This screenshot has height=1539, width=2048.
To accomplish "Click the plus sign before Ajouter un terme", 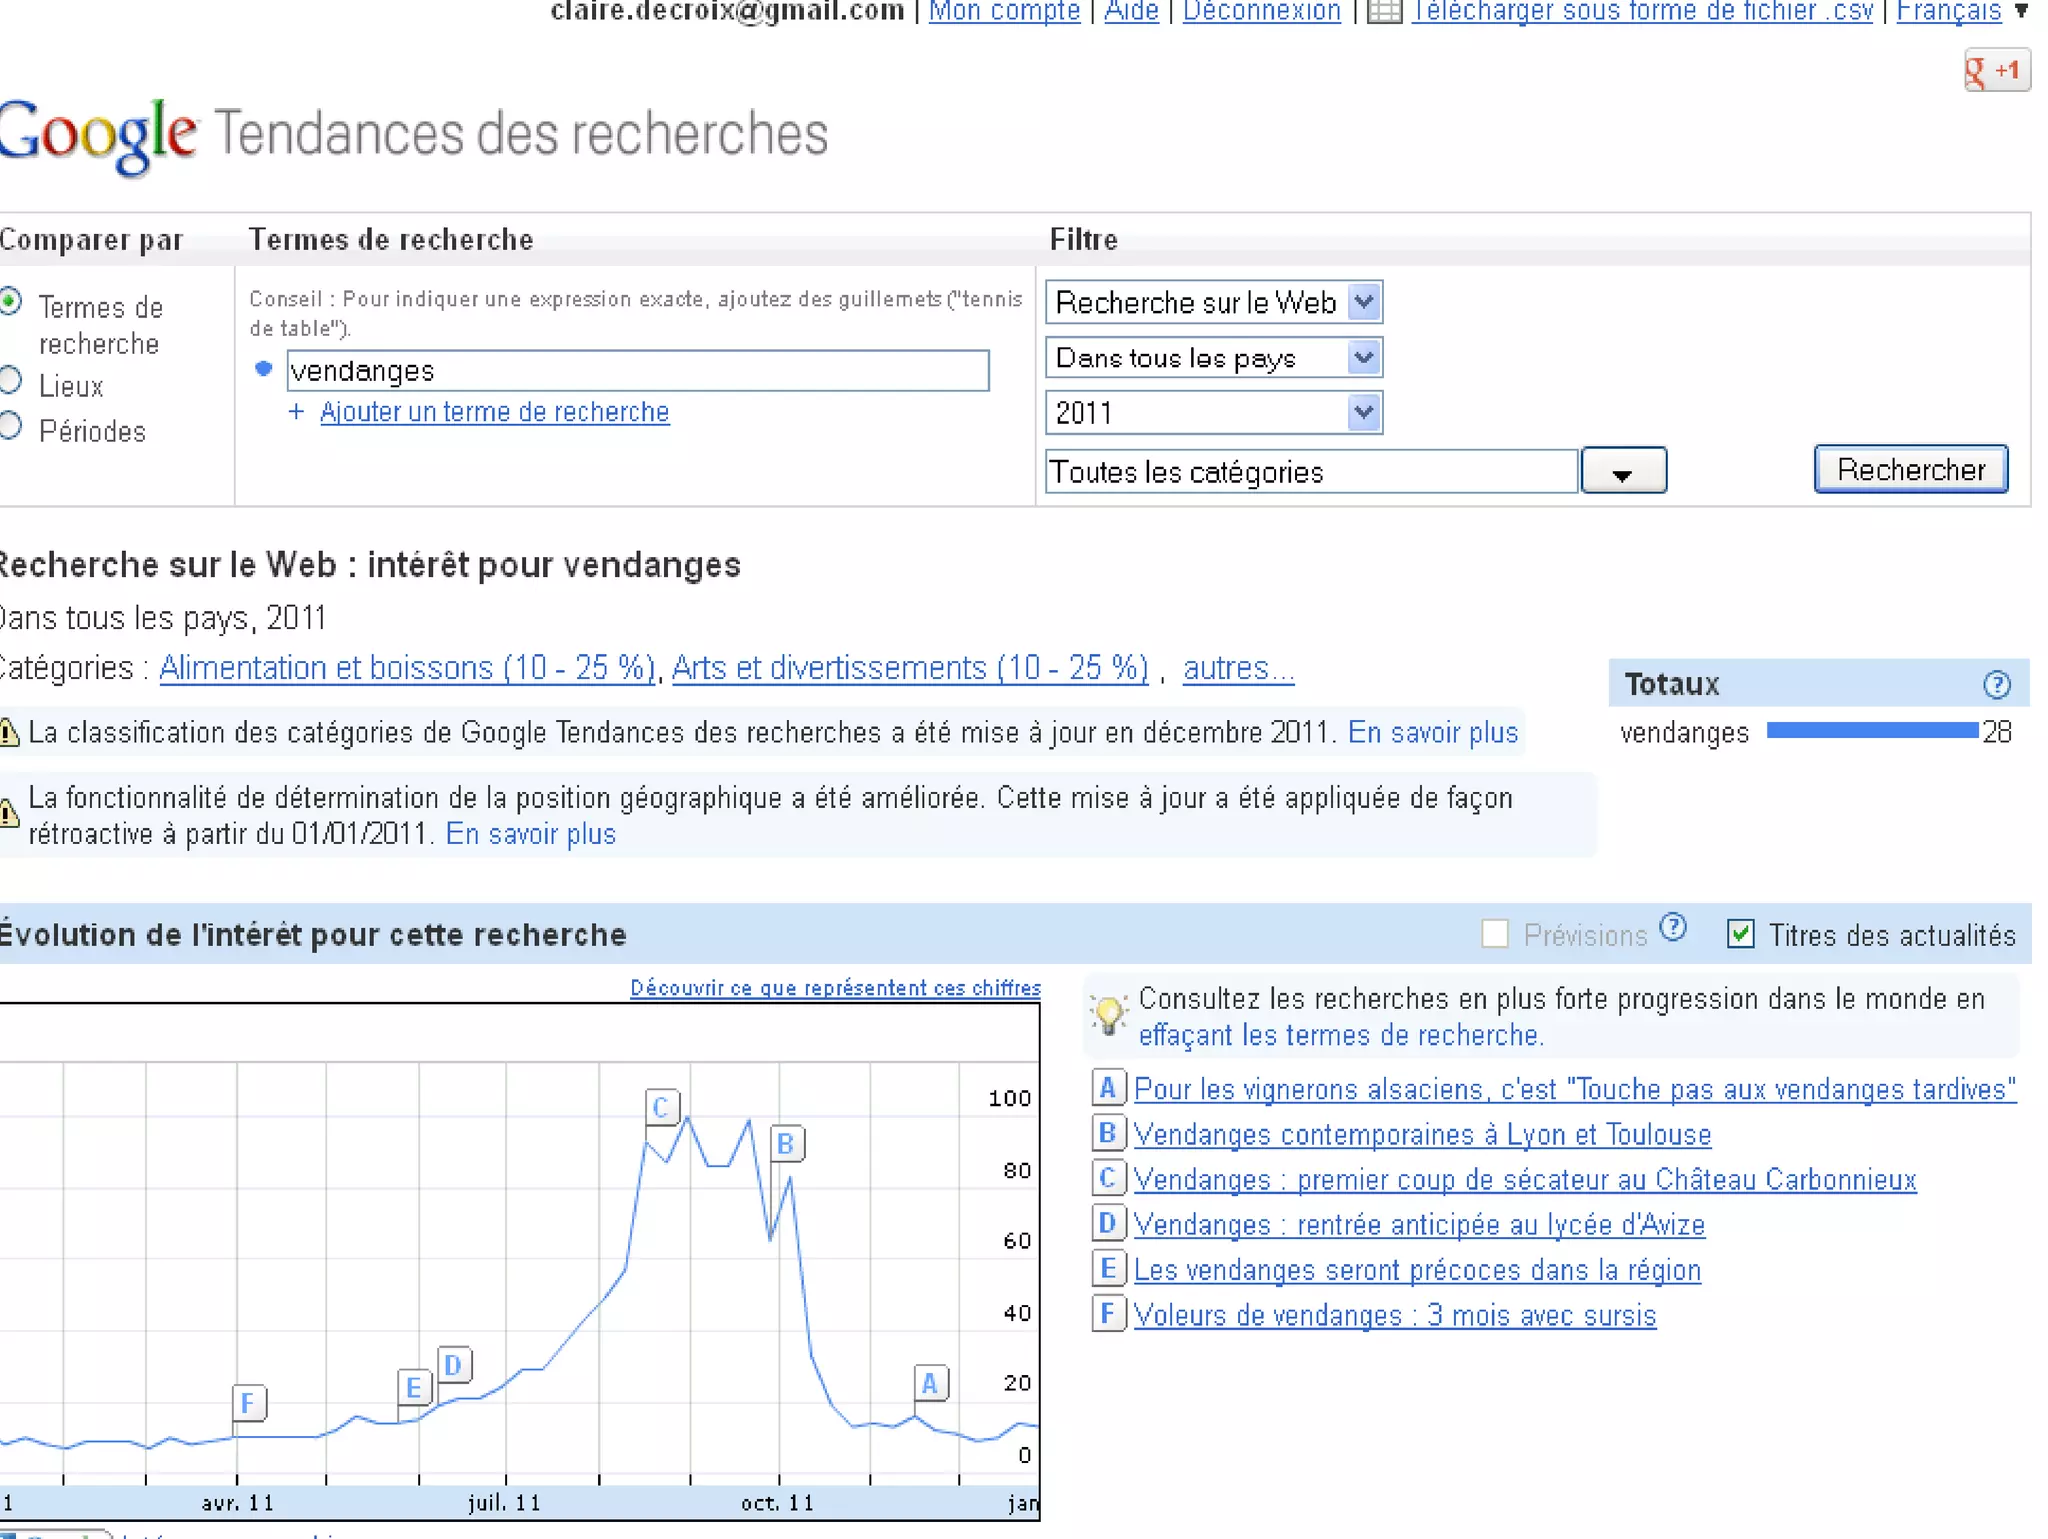I will [x=296, y=412].
